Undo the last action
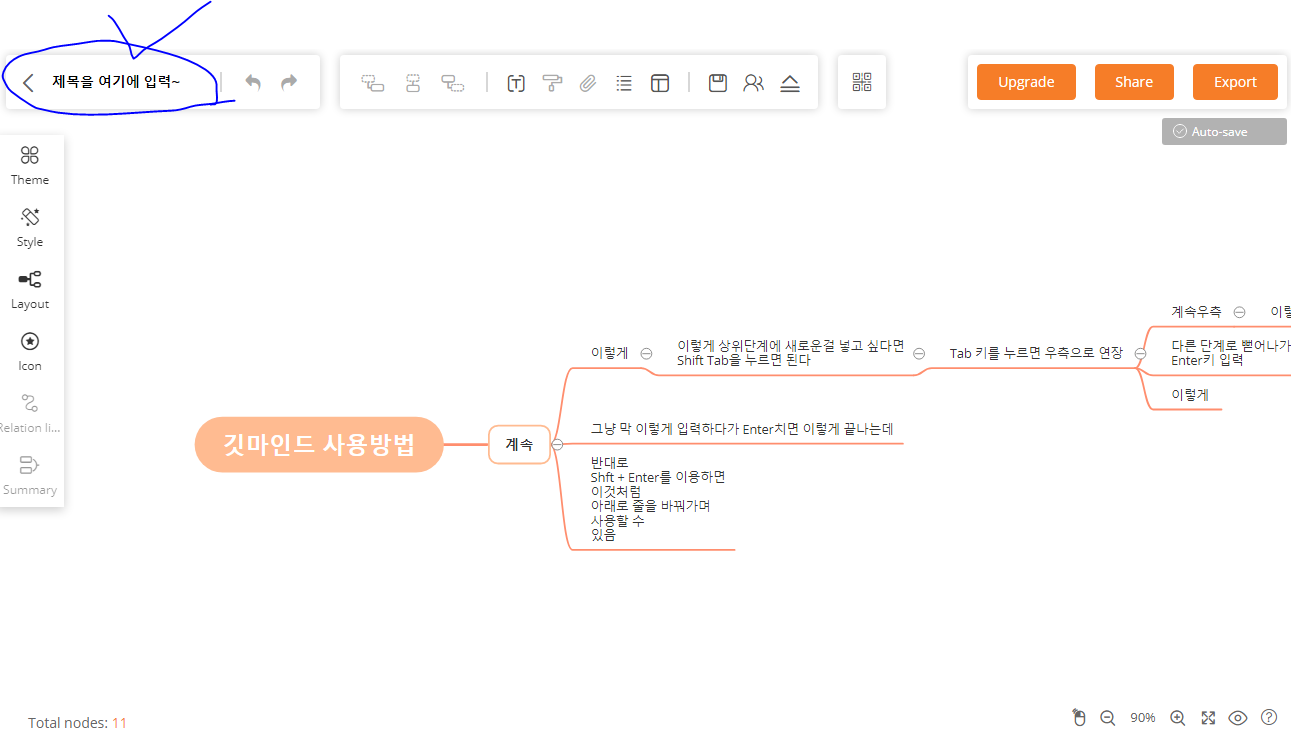 (x=253, y=83)
